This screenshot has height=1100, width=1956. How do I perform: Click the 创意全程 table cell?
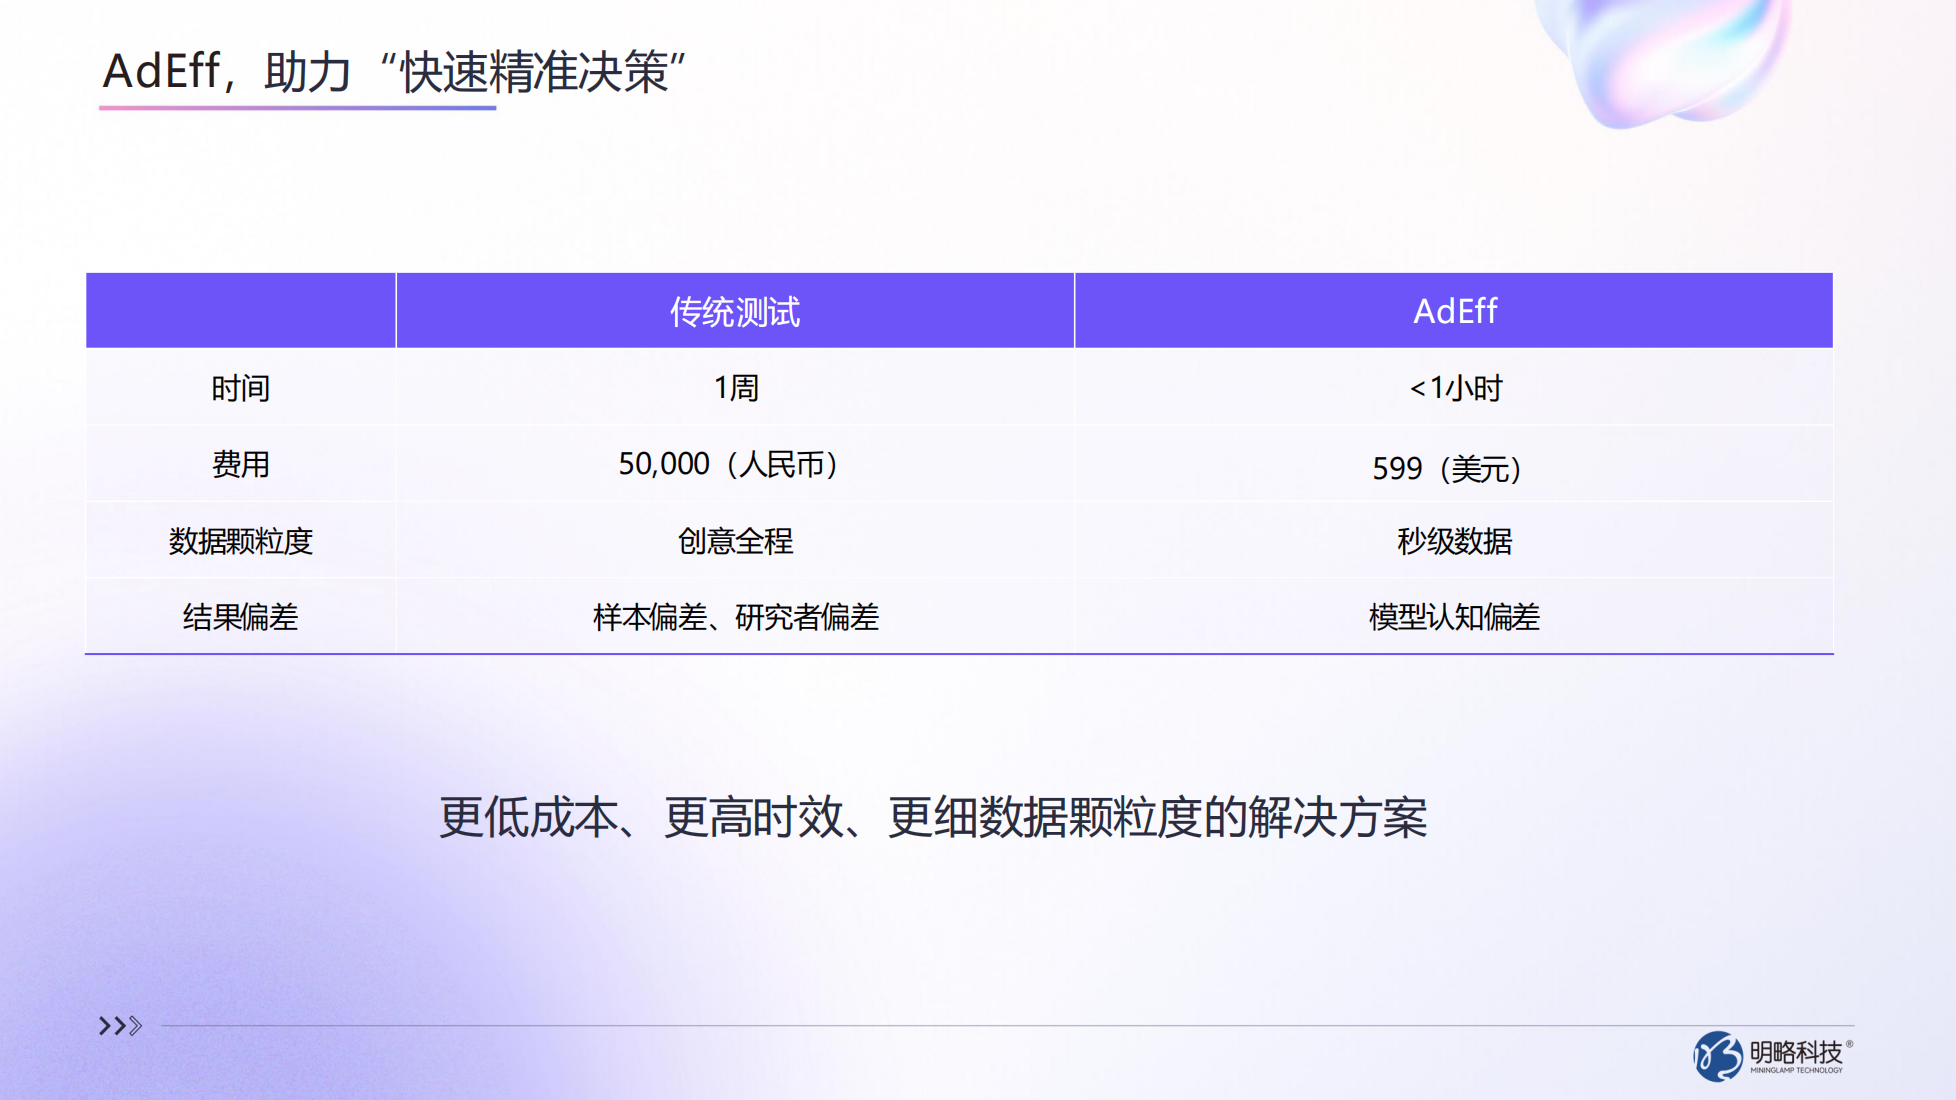pos(735,541)
